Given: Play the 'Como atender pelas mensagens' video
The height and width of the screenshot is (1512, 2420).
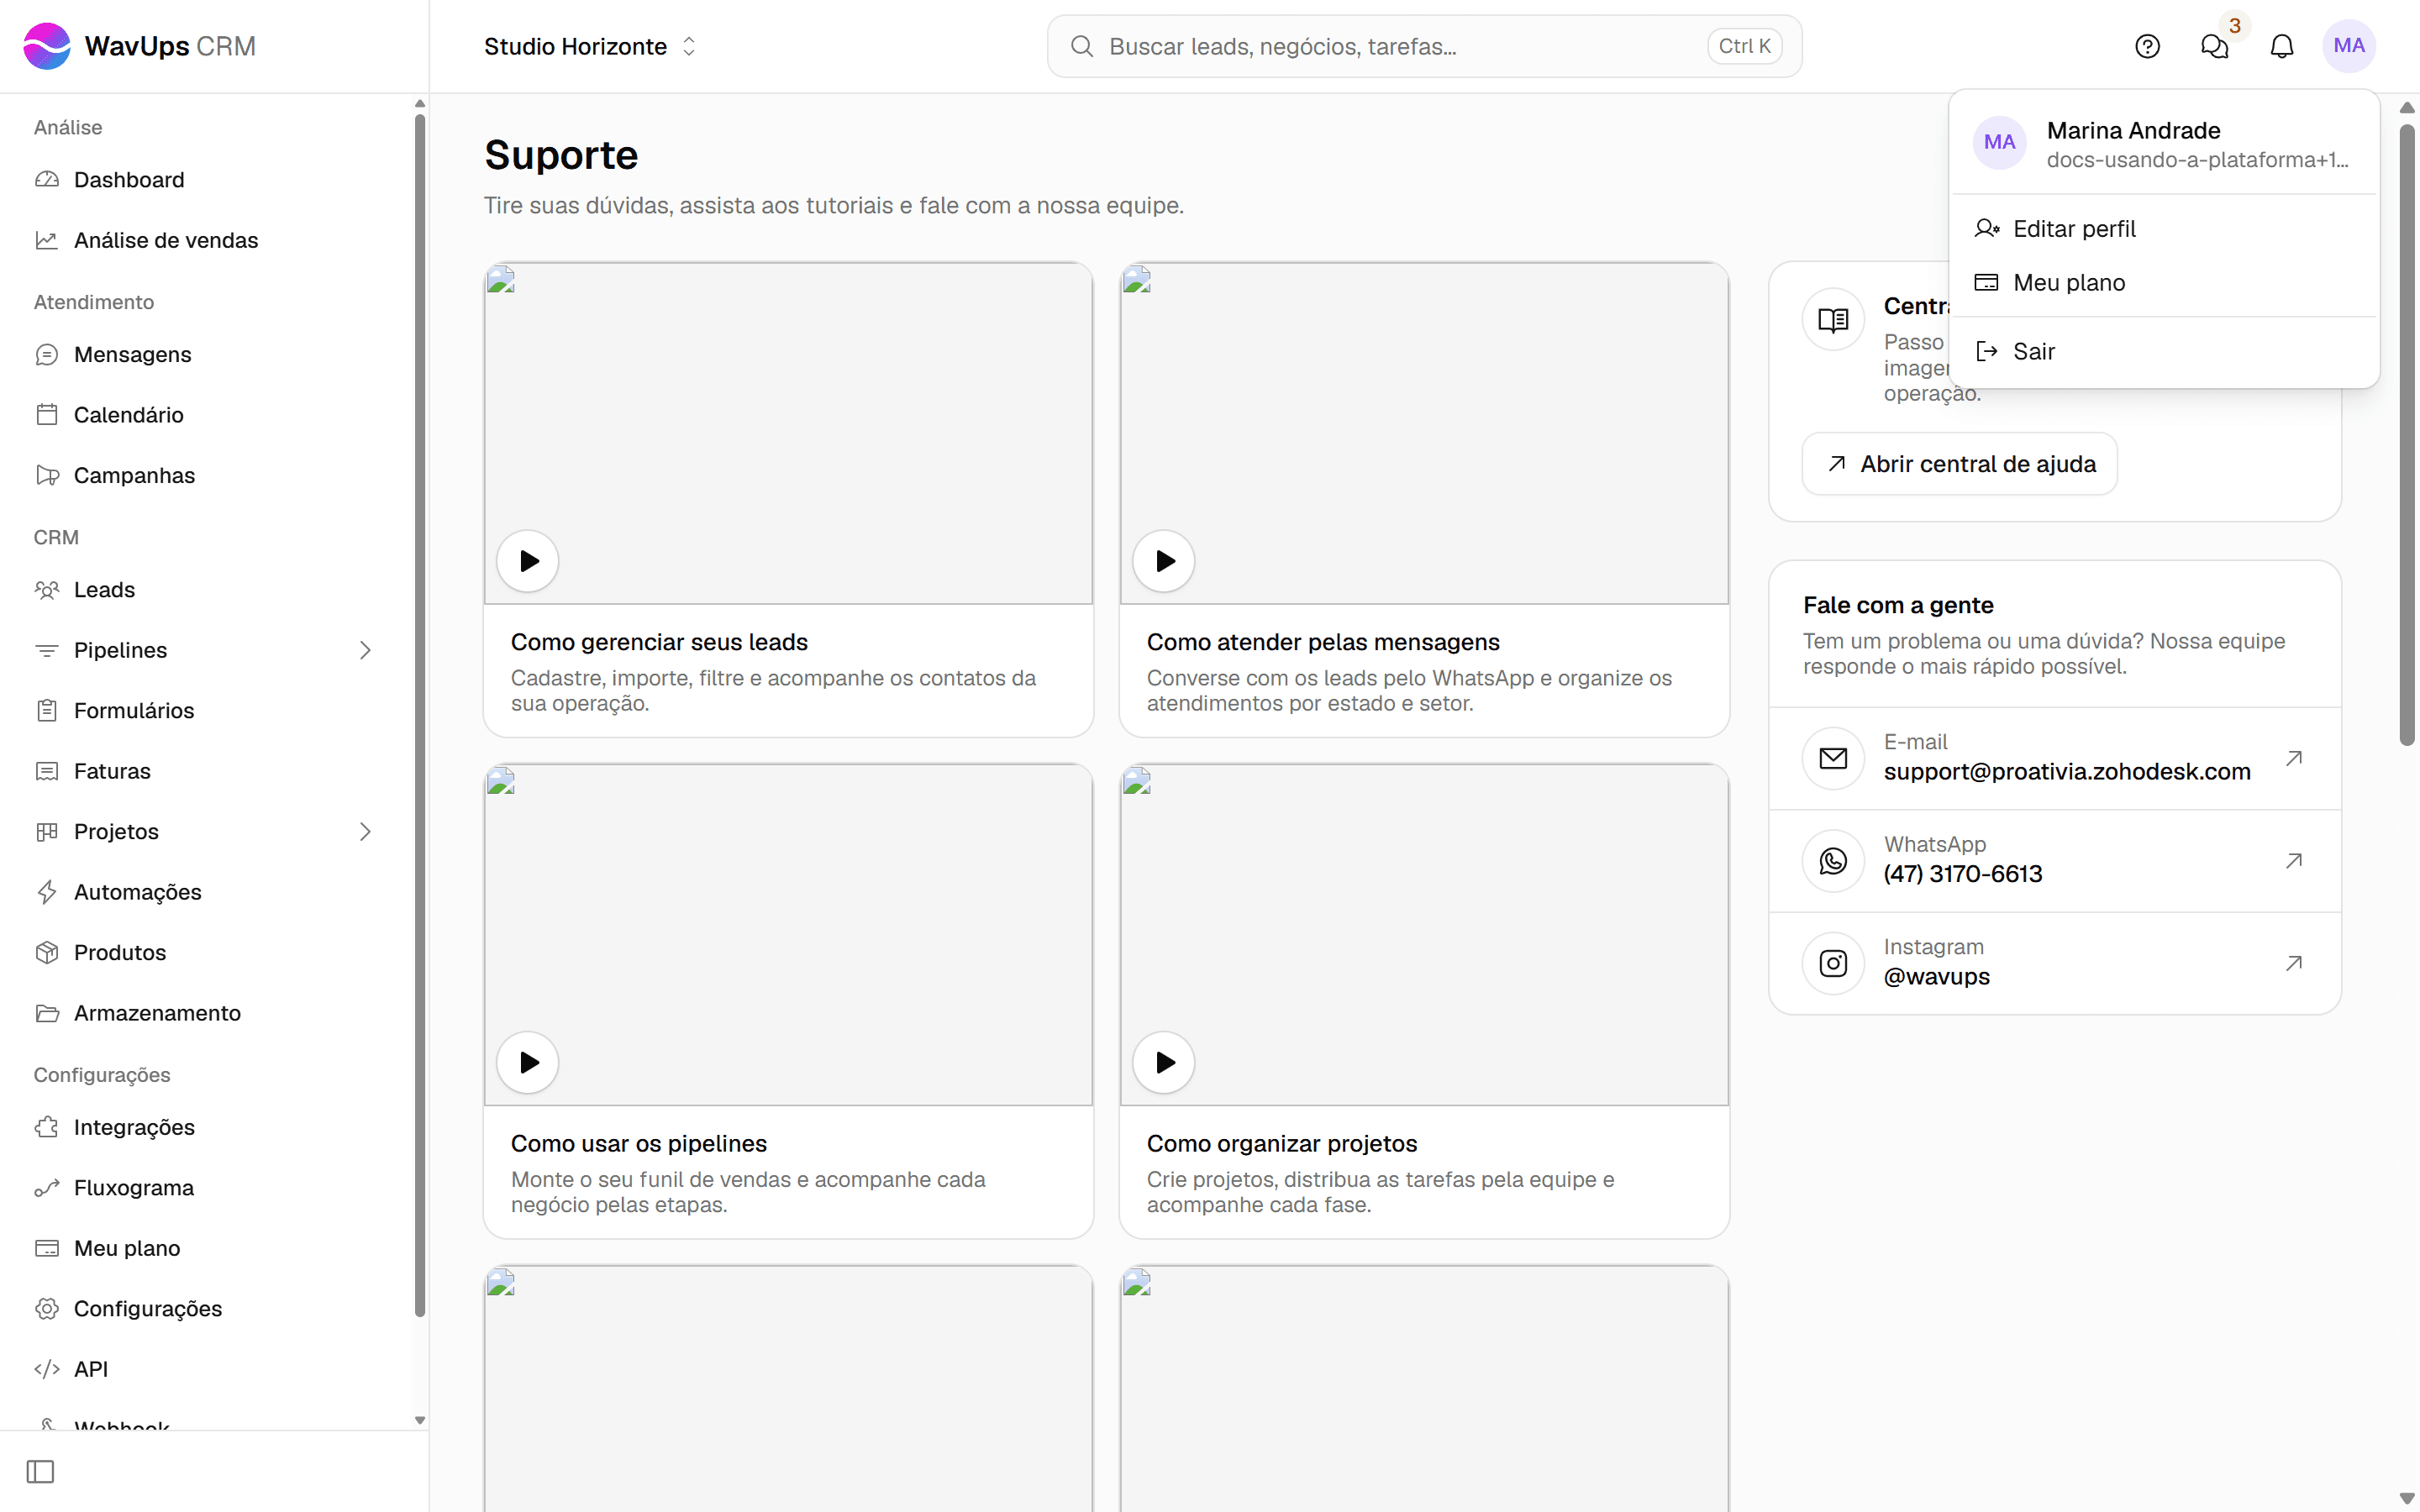Looking at the screenshot, I should pos(1164,561).
